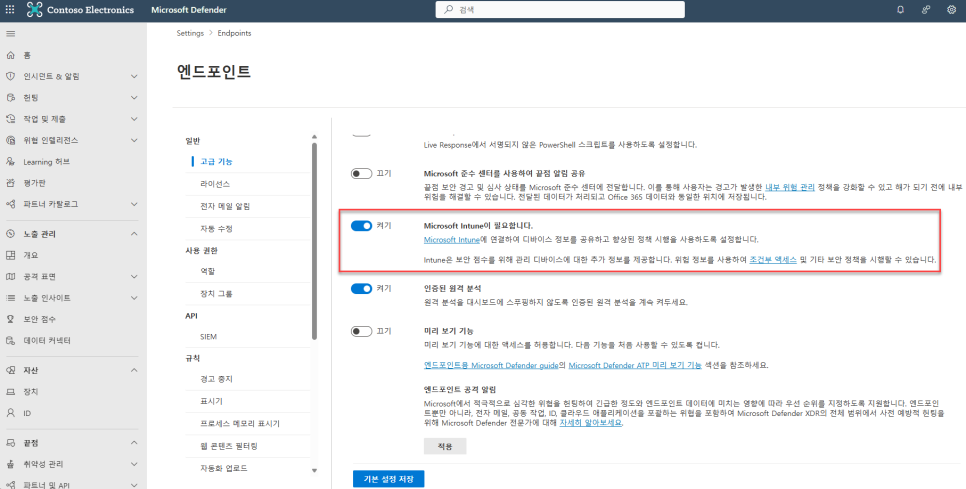Screen dimensions: 966x489
Task: Click the 작업 및 제출 icon
Action: point(10,119)
